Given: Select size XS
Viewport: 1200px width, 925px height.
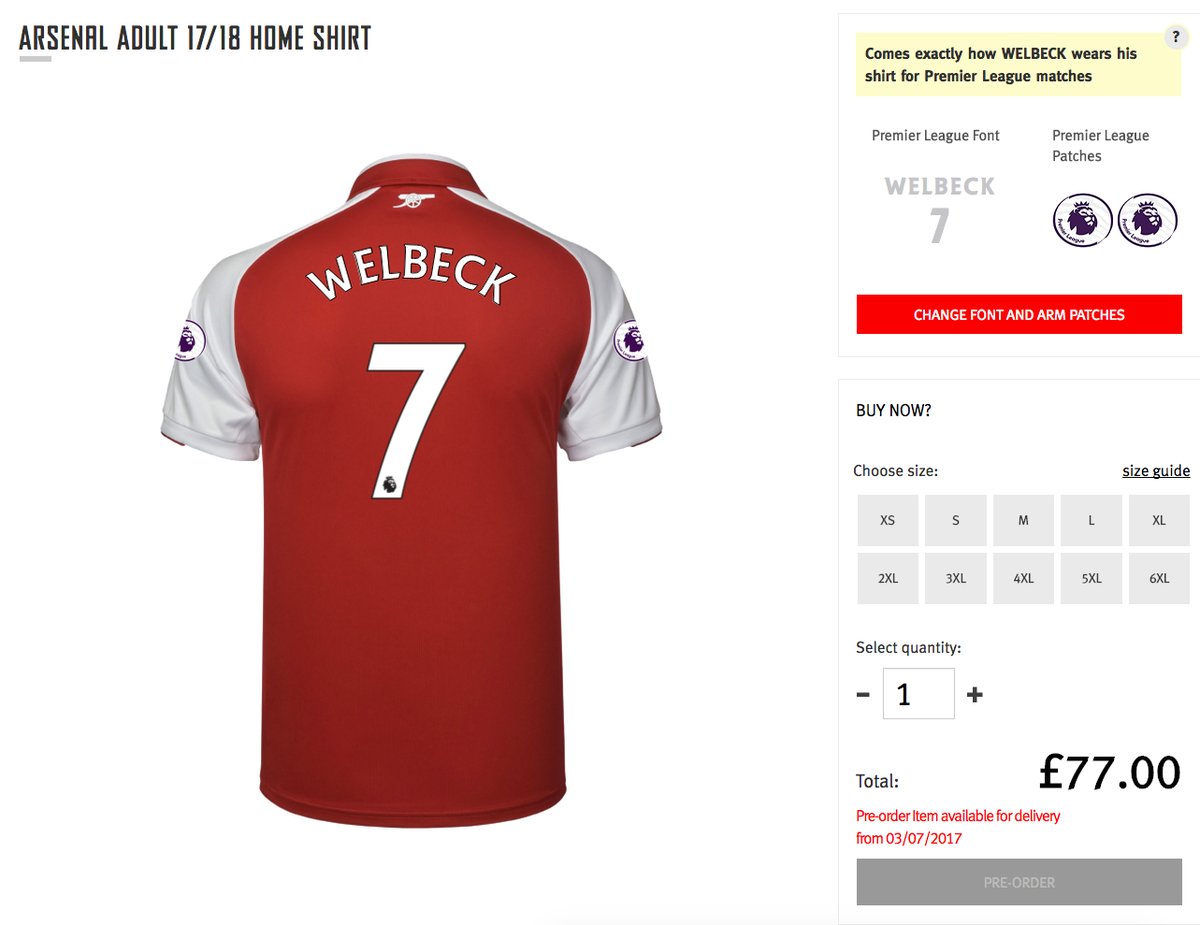Looking at the screenshot, I should [x=888, y=521].
